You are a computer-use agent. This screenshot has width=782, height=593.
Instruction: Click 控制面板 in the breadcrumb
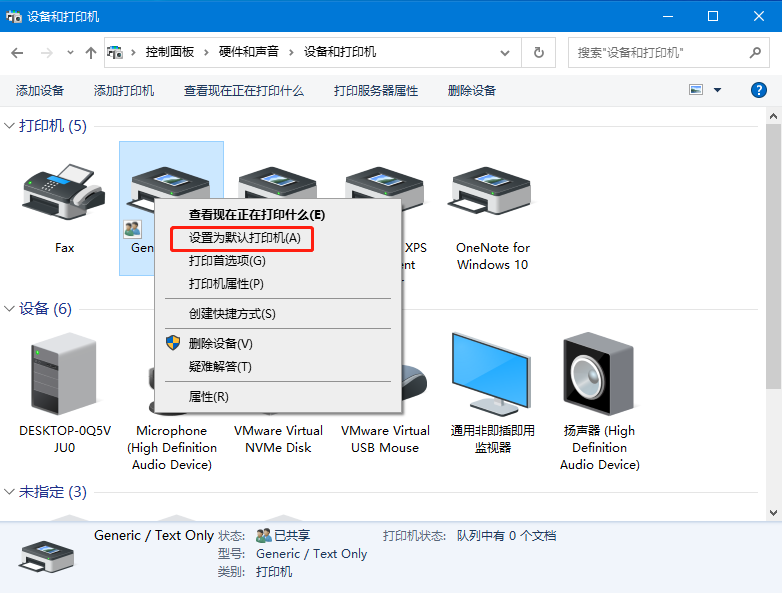point(170,52)
